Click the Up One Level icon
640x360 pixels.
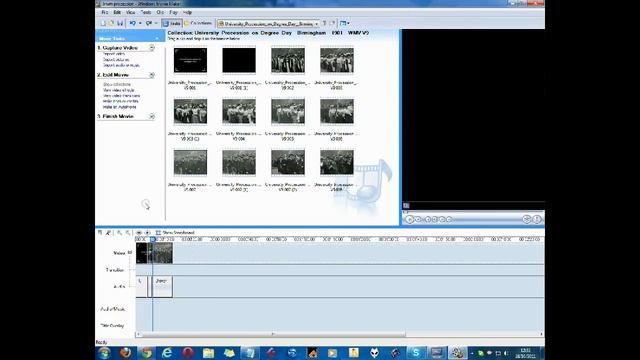click(x=325, y=24)
